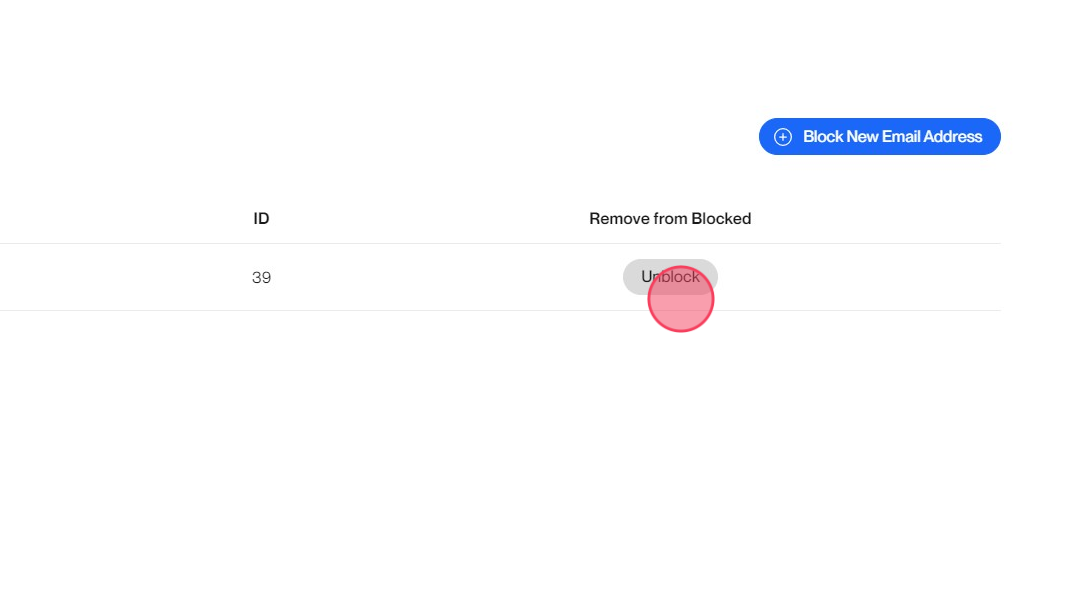Click Block New Email Address button
Screen dimensions: 1076x601
(879, 137)
